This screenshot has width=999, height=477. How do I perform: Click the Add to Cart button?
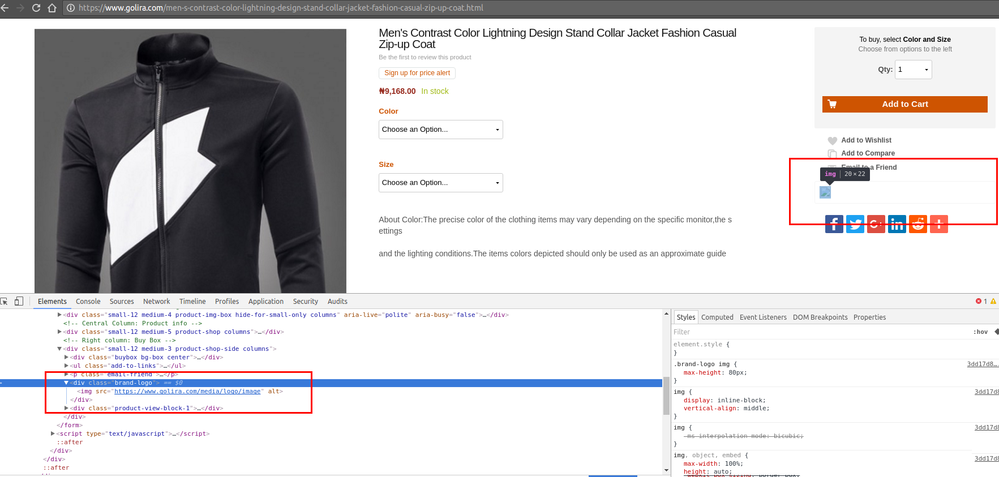tap(905, 104)
